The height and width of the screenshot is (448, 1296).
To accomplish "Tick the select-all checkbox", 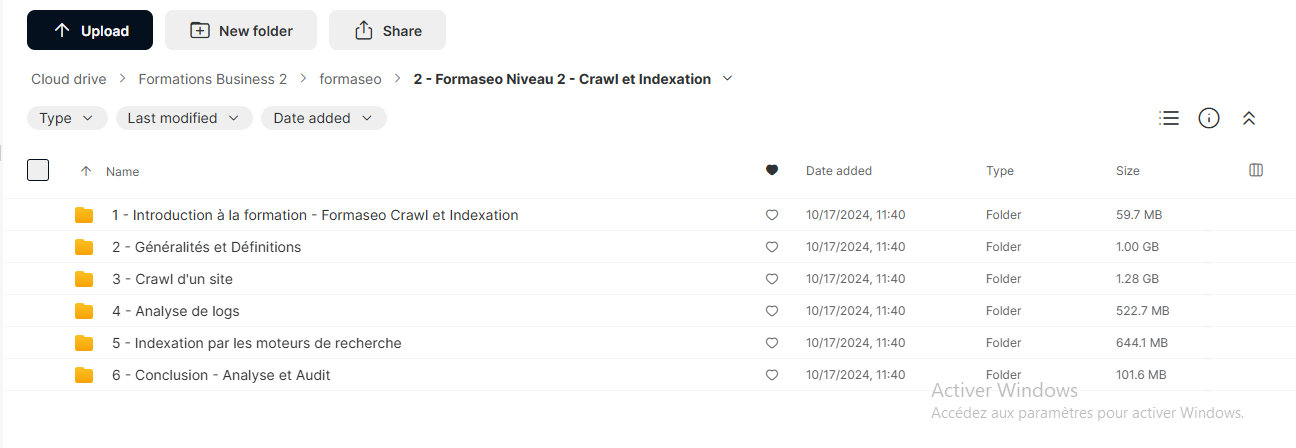I will pos(38,170).
